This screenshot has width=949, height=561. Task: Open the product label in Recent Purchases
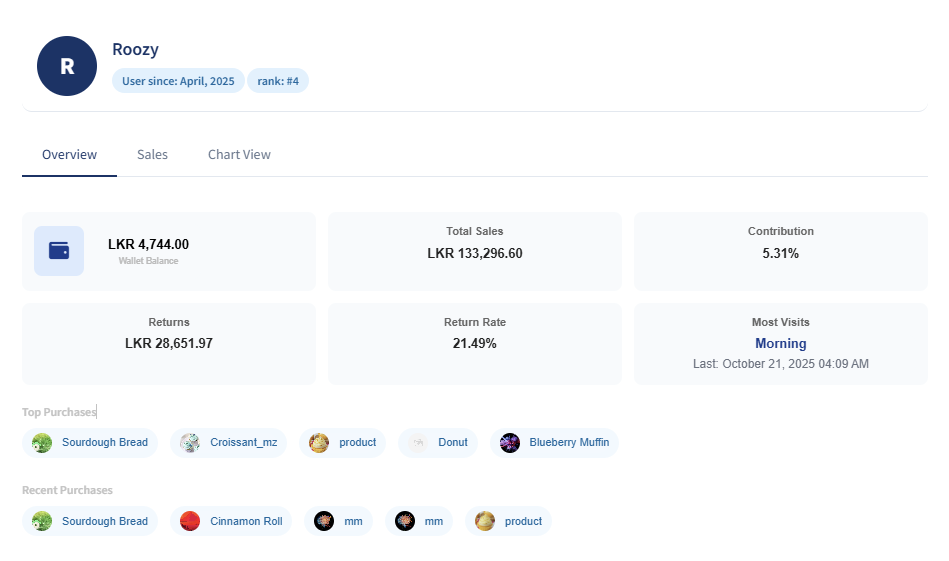pyautogui.click(x=523, y=521)
